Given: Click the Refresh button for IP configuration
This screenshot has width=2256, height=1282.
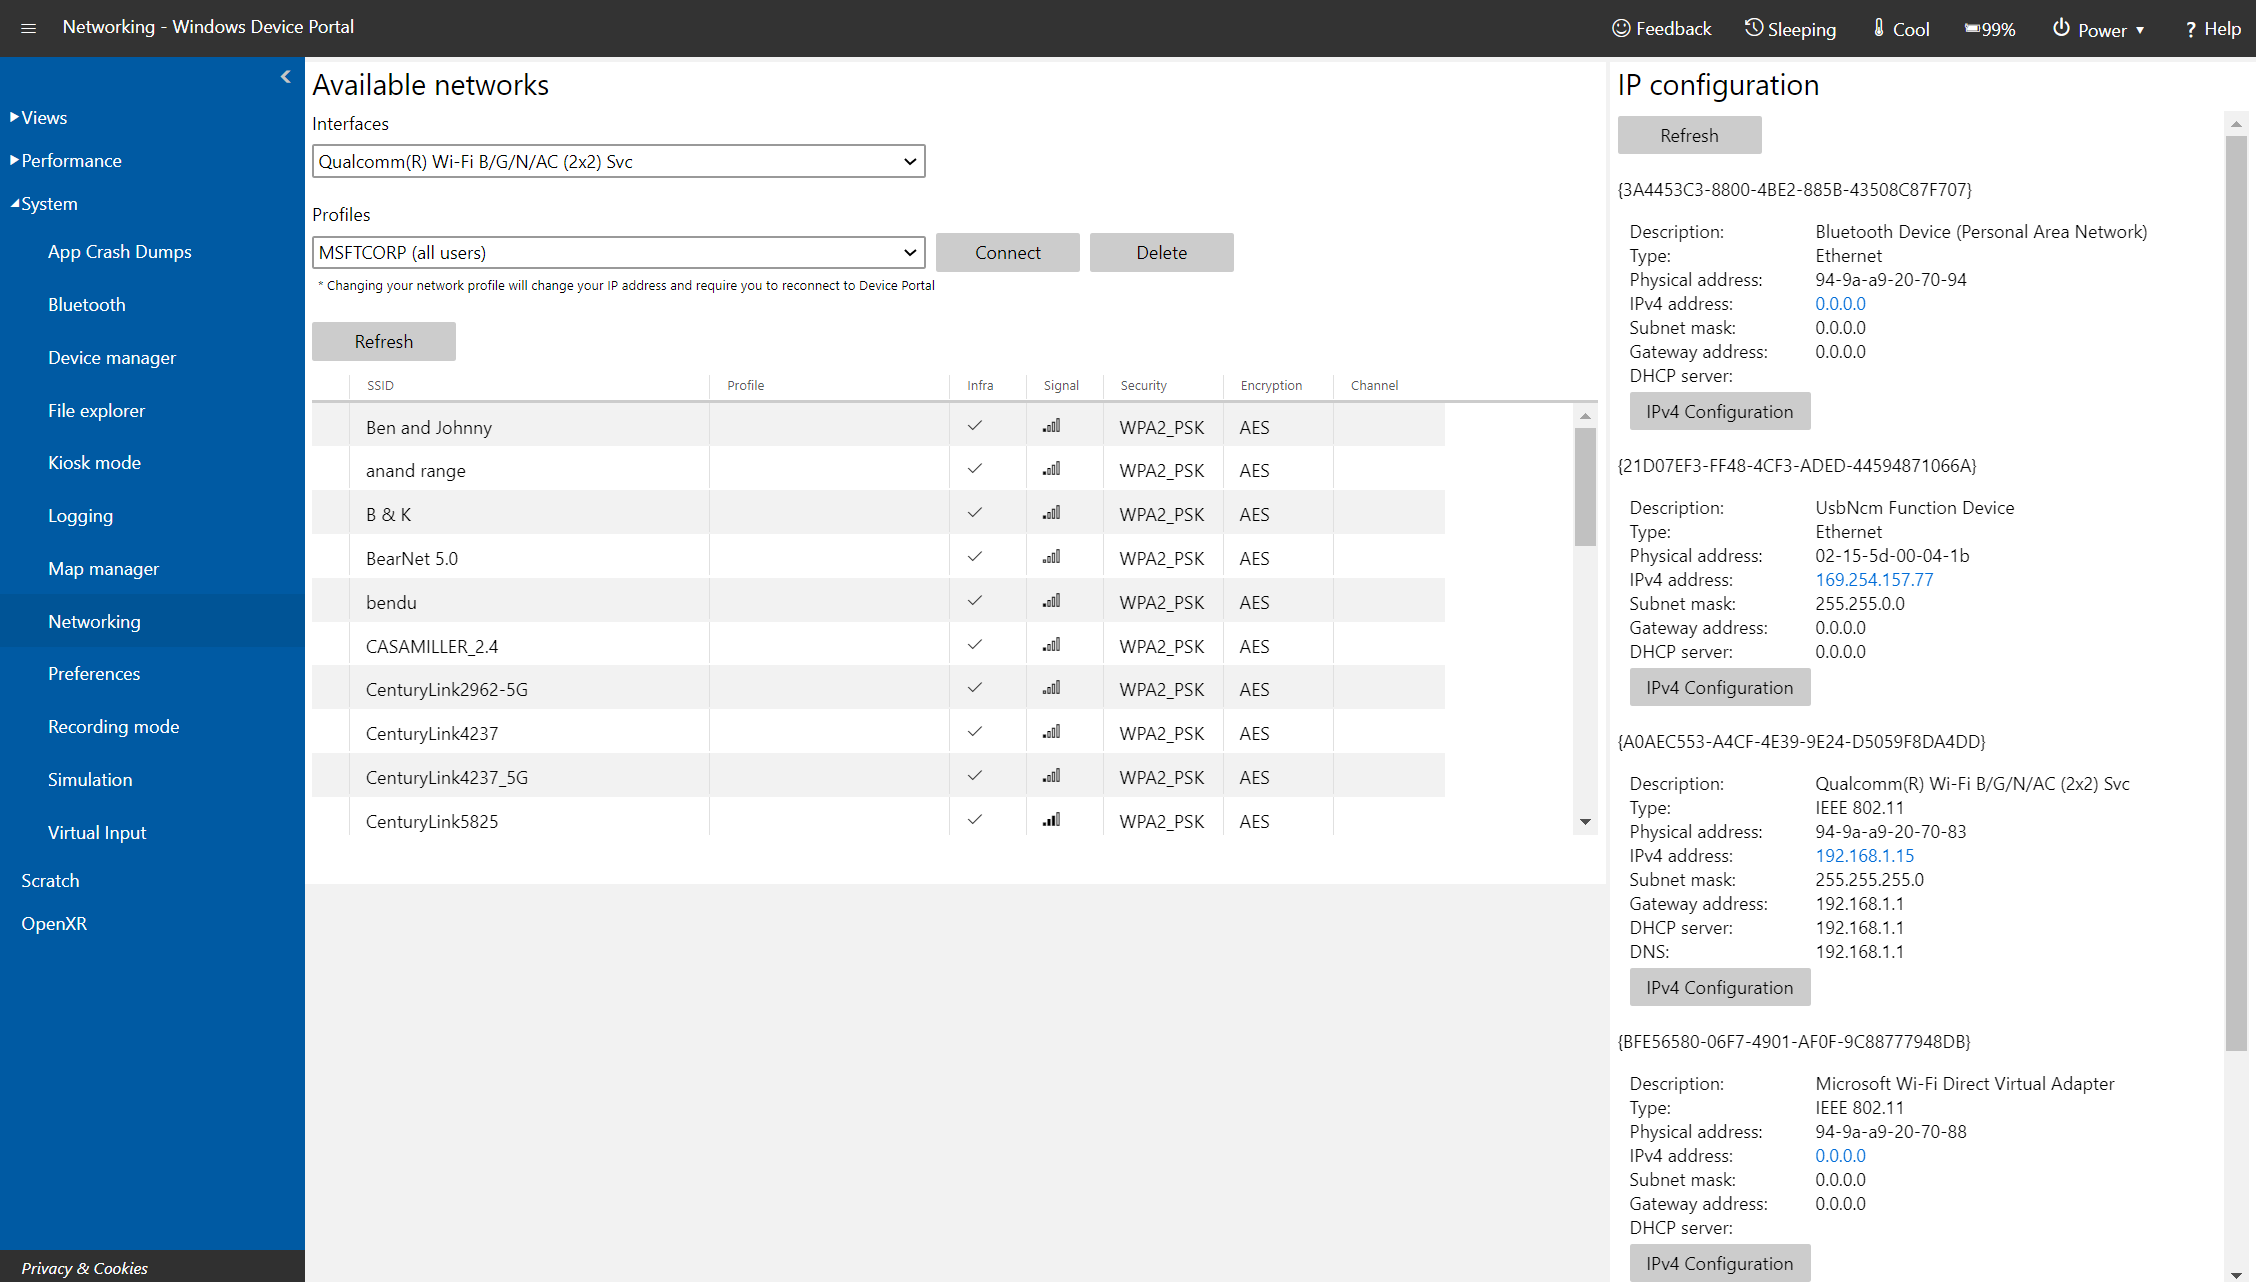Looking at the screenshot, I should tap(1687, 135).
